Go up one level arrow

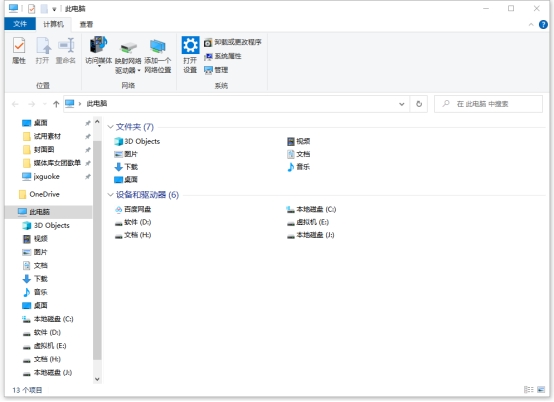[x=56, y=104]
